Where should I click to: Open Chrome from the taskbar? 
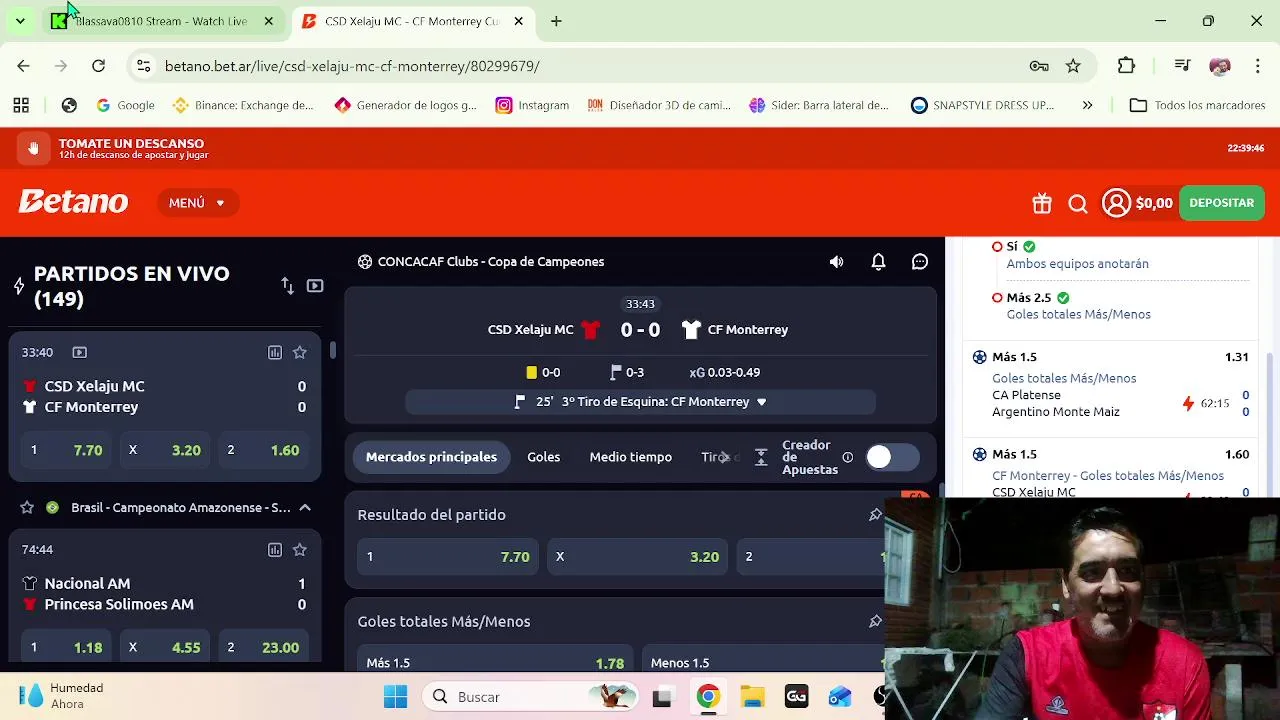(x=708, y=697)
